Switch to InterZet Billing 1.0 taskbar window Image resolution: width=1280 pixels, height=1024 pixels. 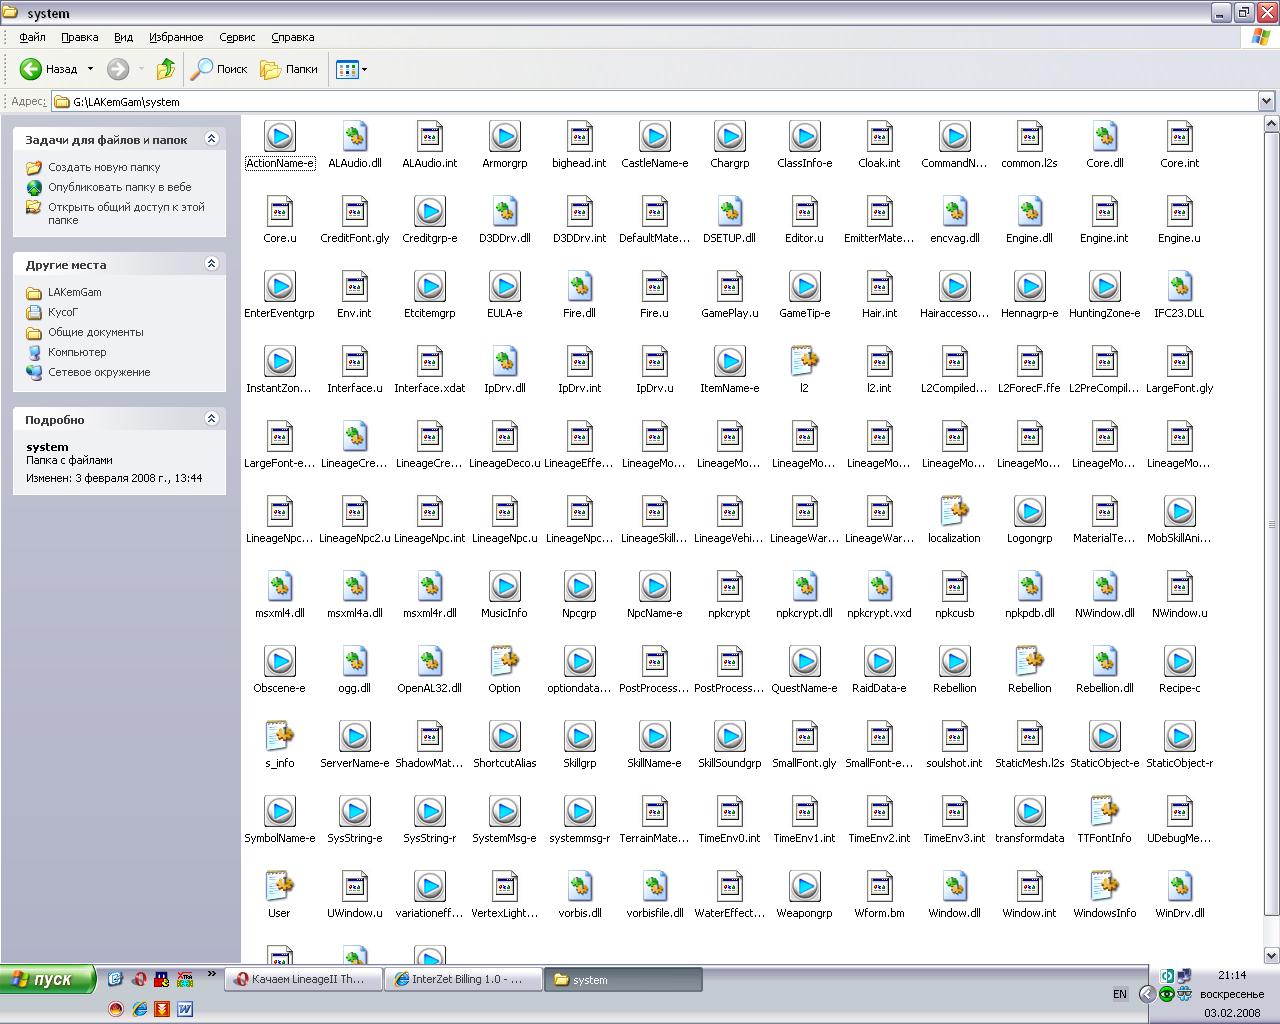coord(463,980)
